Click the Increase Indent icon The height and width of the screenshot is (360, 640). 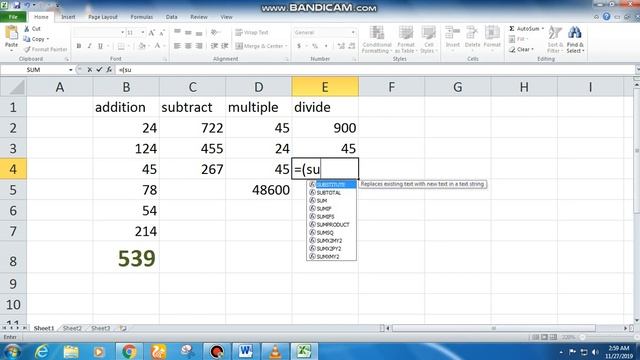pos(225,46)
